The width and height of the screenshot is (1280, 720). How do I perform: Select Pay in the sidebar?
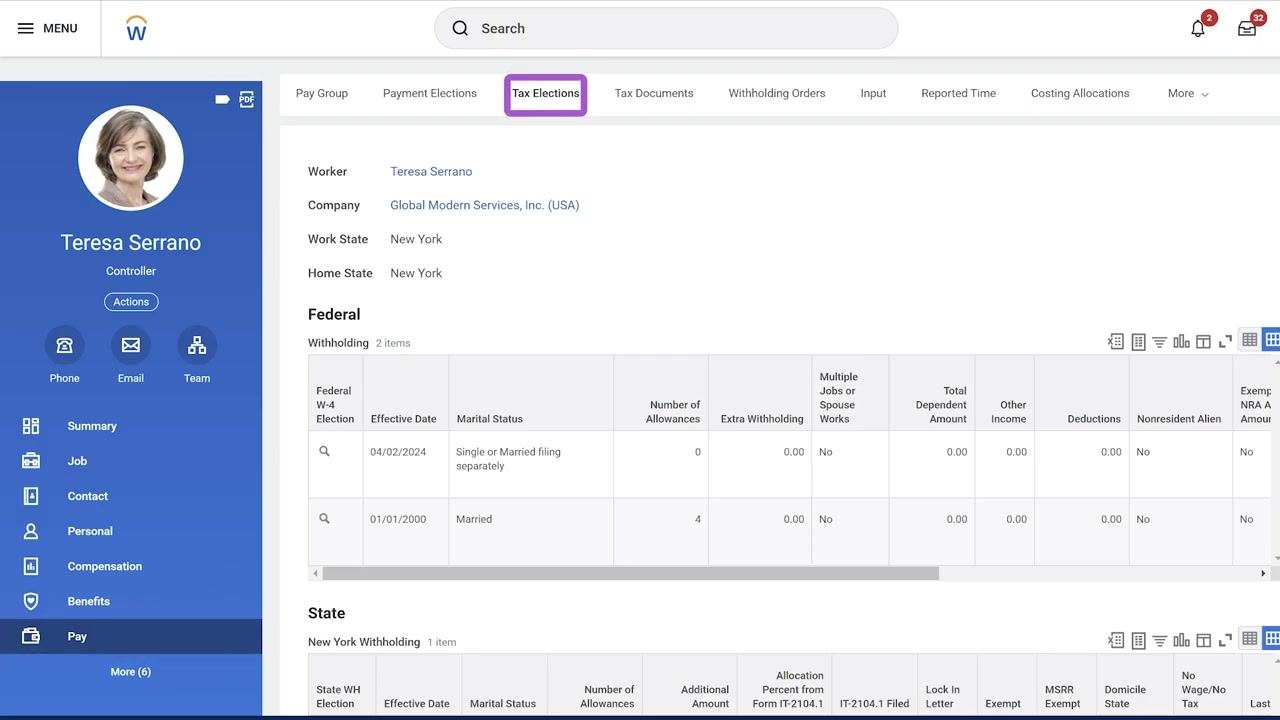tap(131, 636)
